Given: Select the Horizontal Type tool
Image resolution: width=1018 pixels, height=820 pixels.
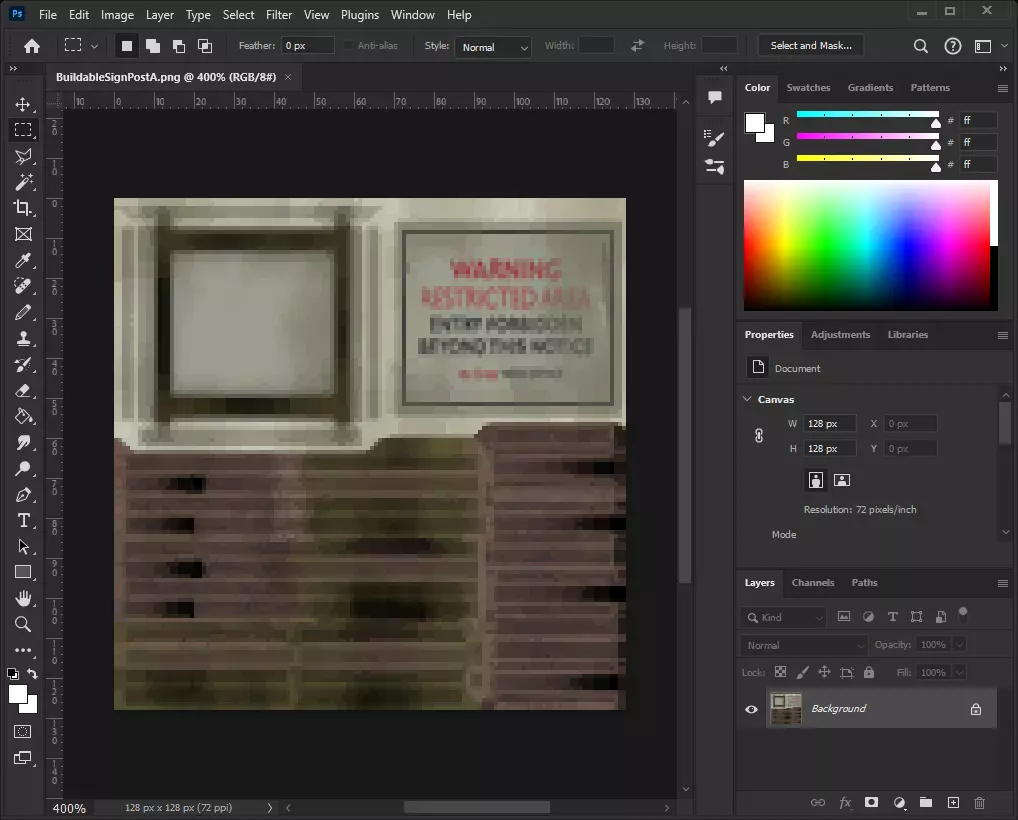Looking at the screenshot, I should point(23,520).
